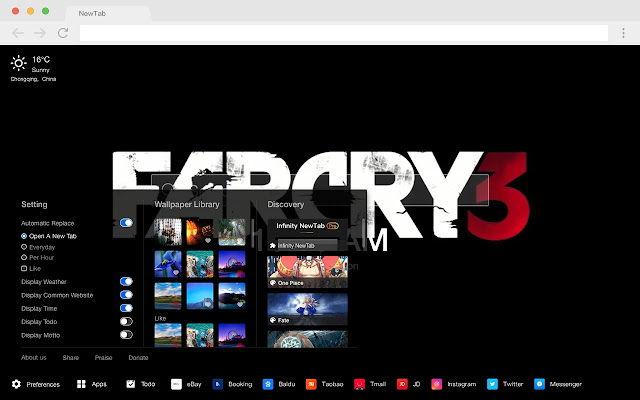This screenshot has width=640, height=400.
Task: Click the Infinity NewTab search field
Action: pyautogui.click(x=307, y=245)
